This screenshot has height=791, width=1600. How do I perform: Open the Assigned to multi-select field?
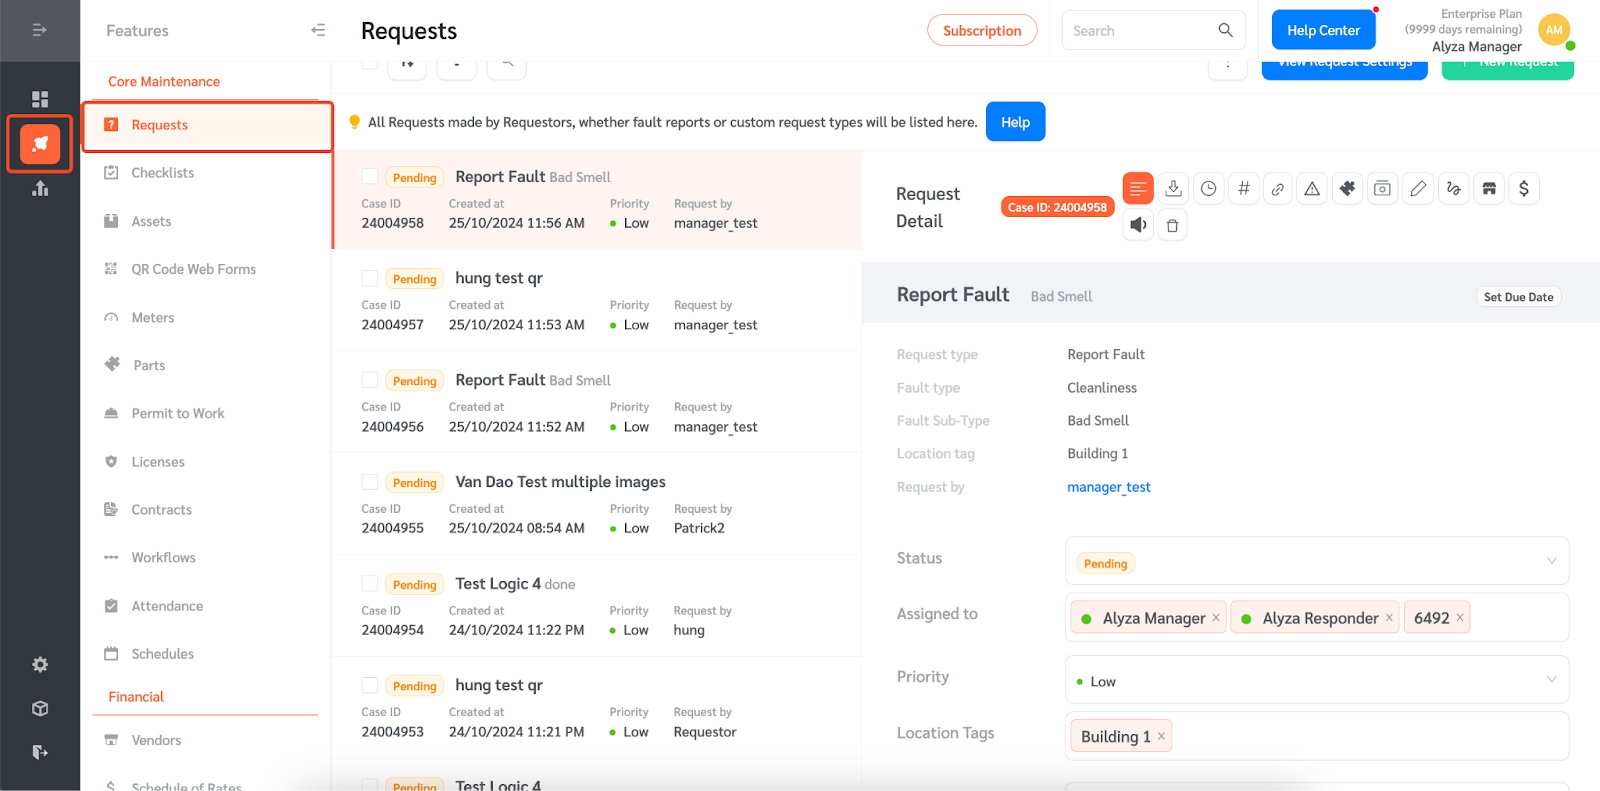tap(1317, 617)
